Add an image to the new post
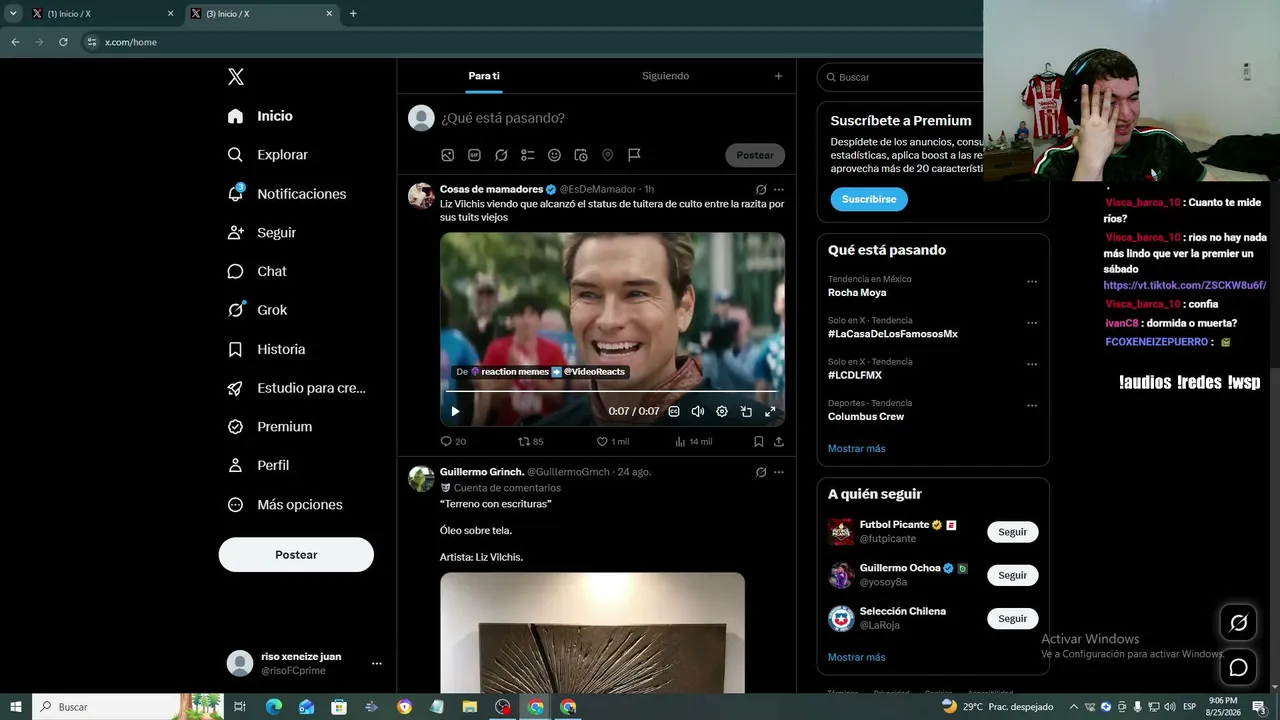 [448, 155]
